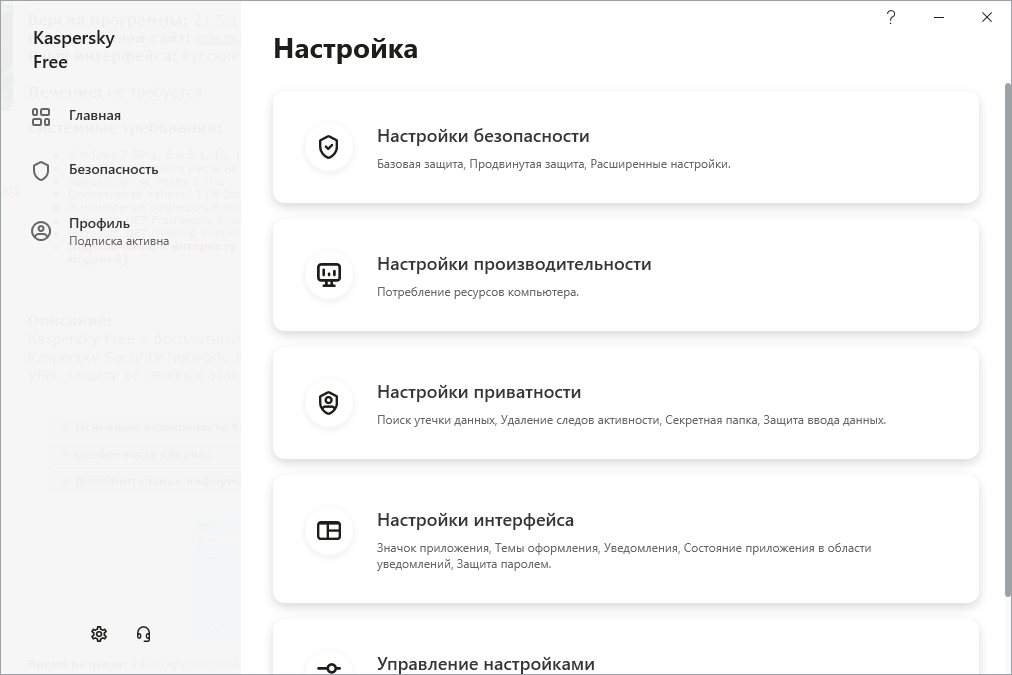Open the Настройки приватности title

point(479,392)
